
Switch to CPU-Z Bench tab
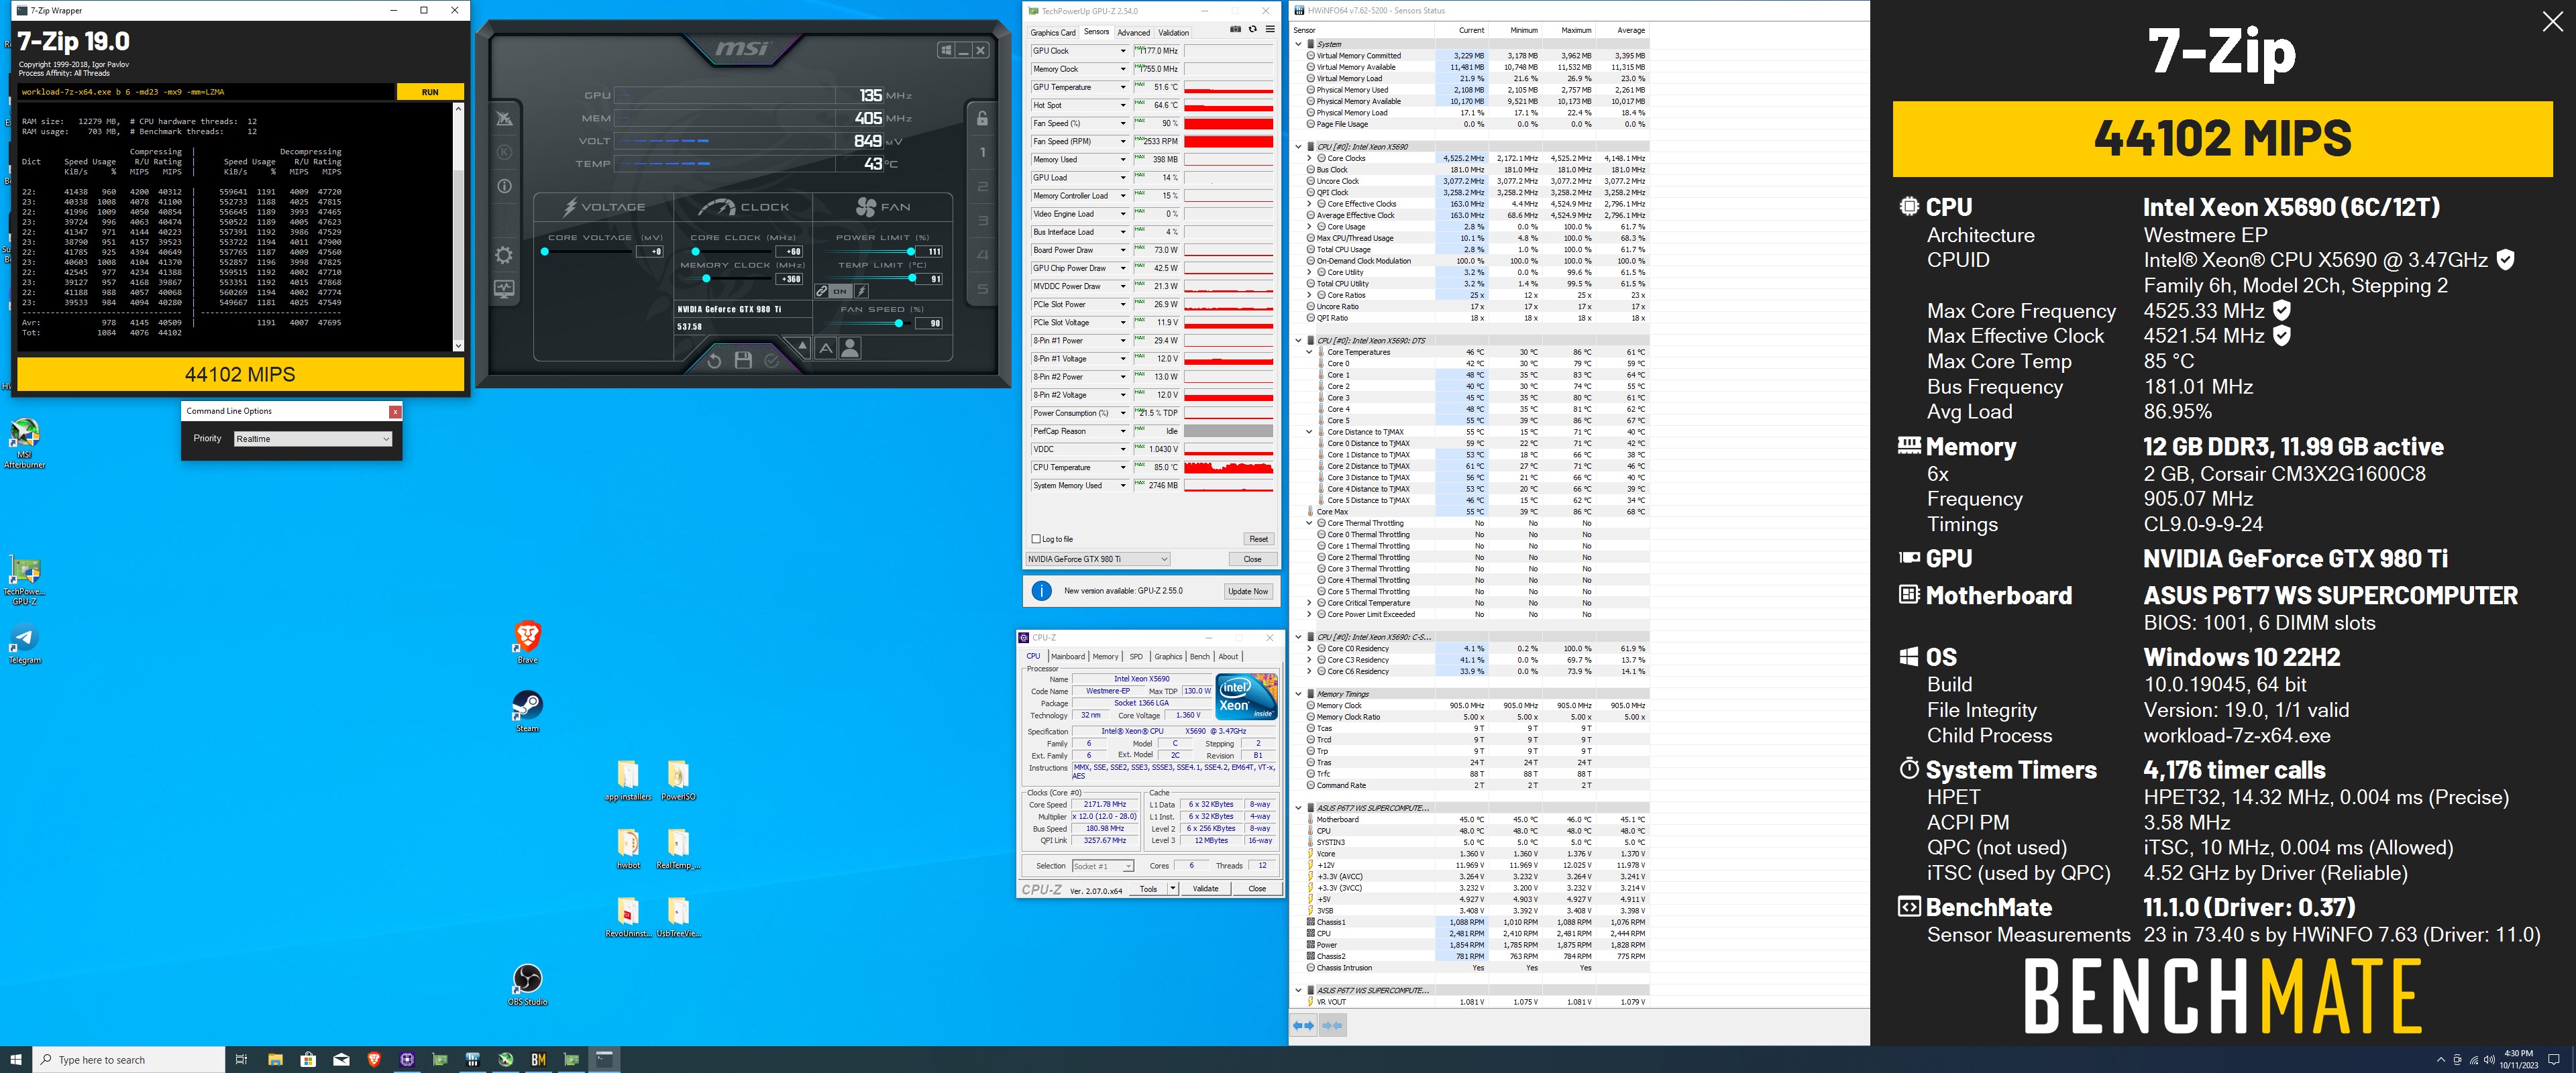point(1199,657)
